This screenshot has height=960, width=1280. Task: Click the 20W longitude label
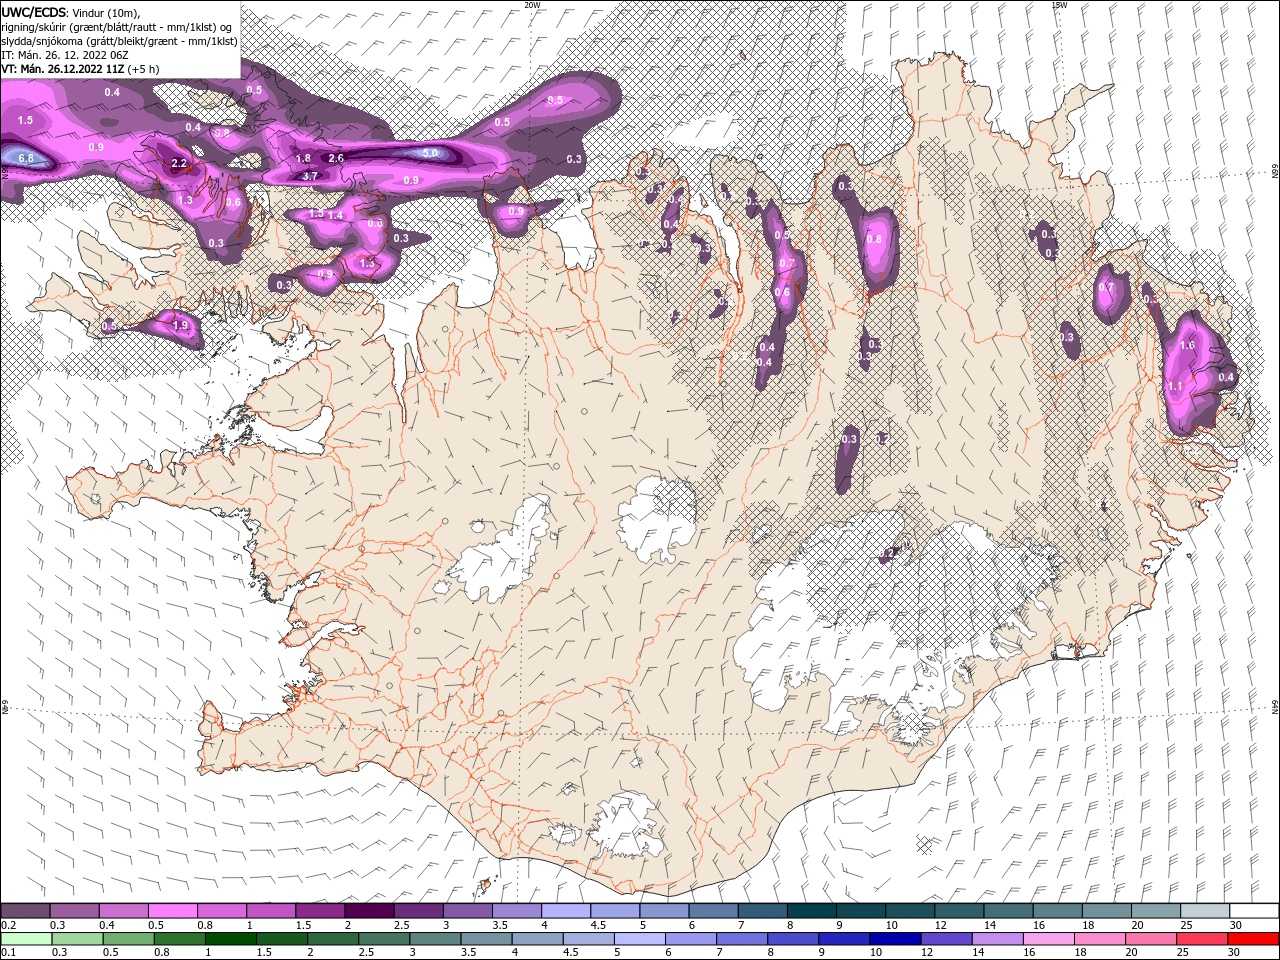click(532, 5)
